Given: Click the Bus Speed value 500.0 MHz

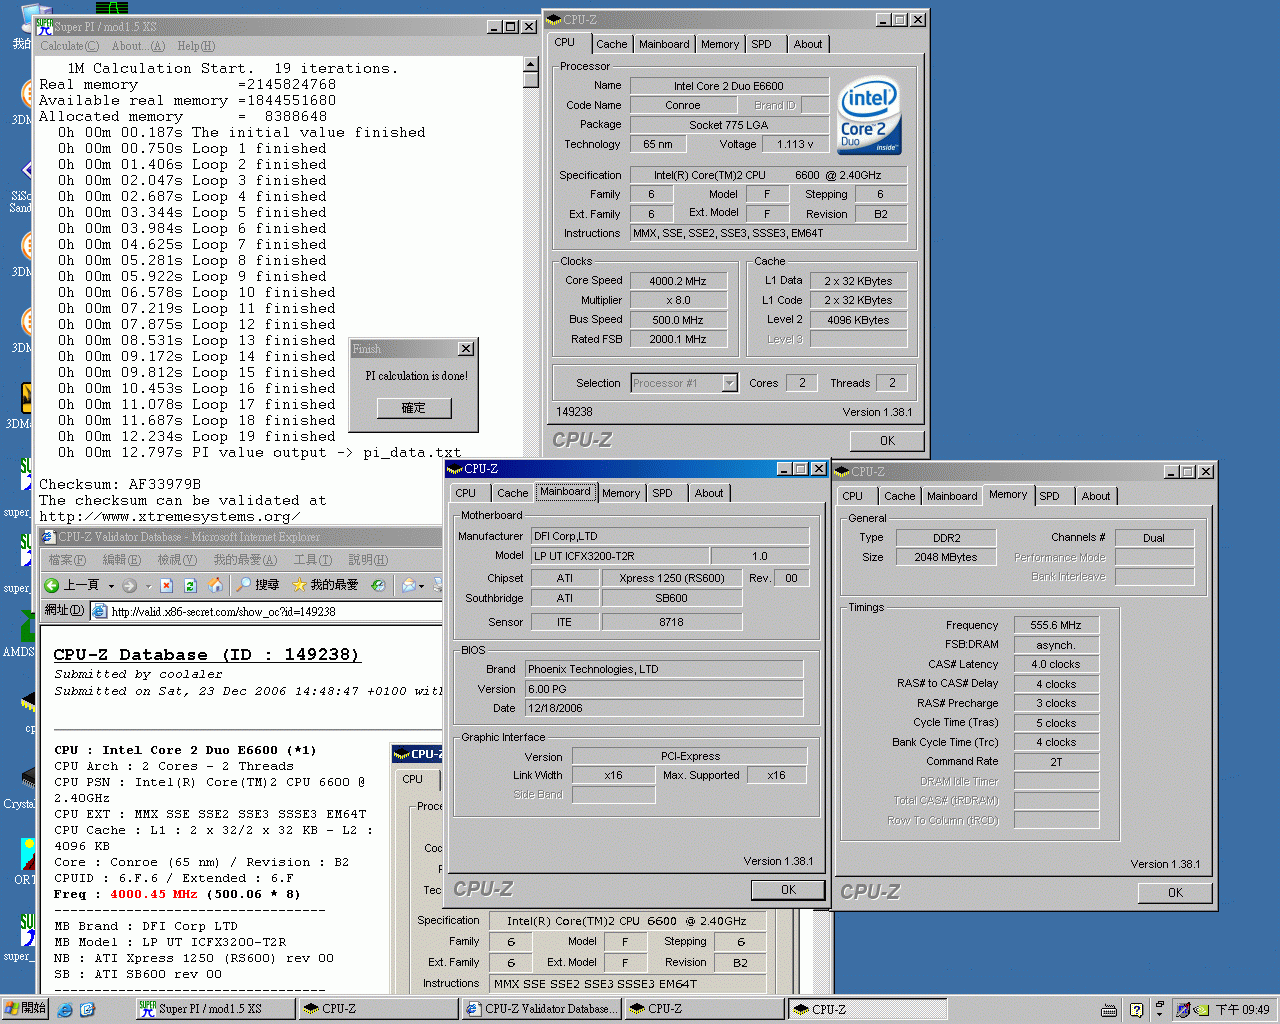Looking at the screenshot, I should click(x=677, y=320).
